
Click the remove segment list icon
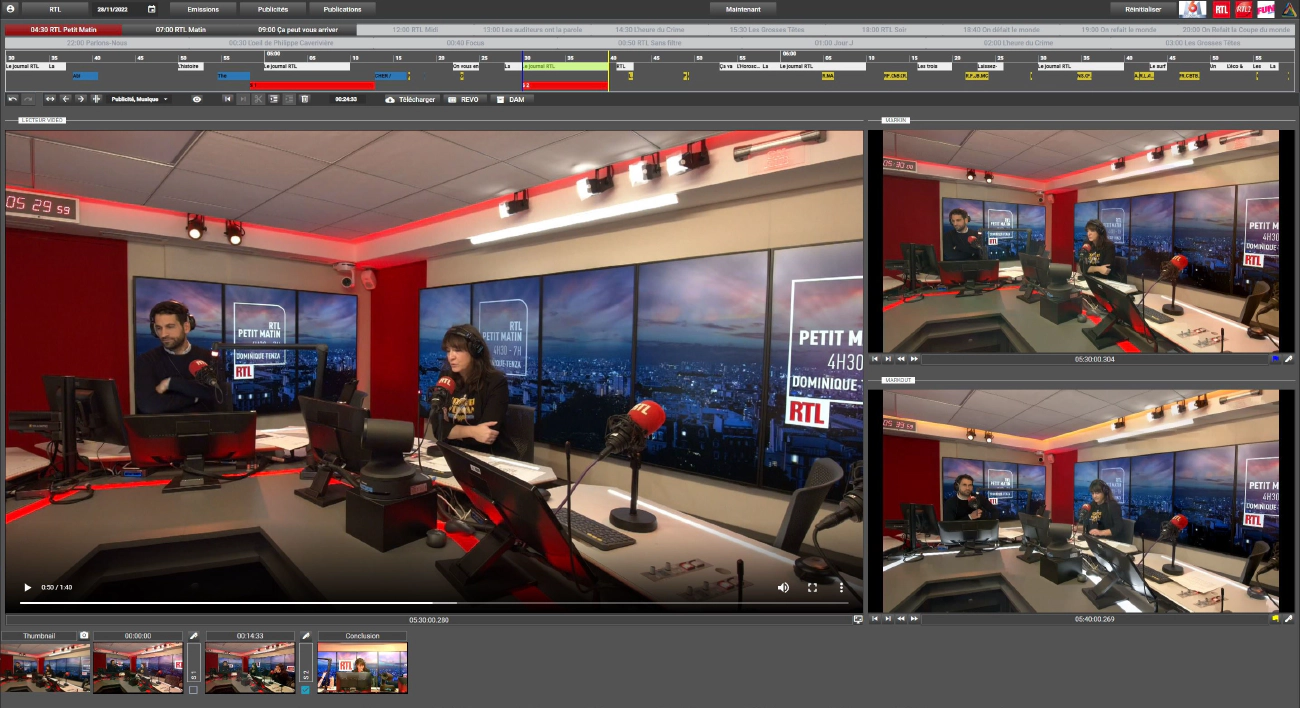coord(289,99)
